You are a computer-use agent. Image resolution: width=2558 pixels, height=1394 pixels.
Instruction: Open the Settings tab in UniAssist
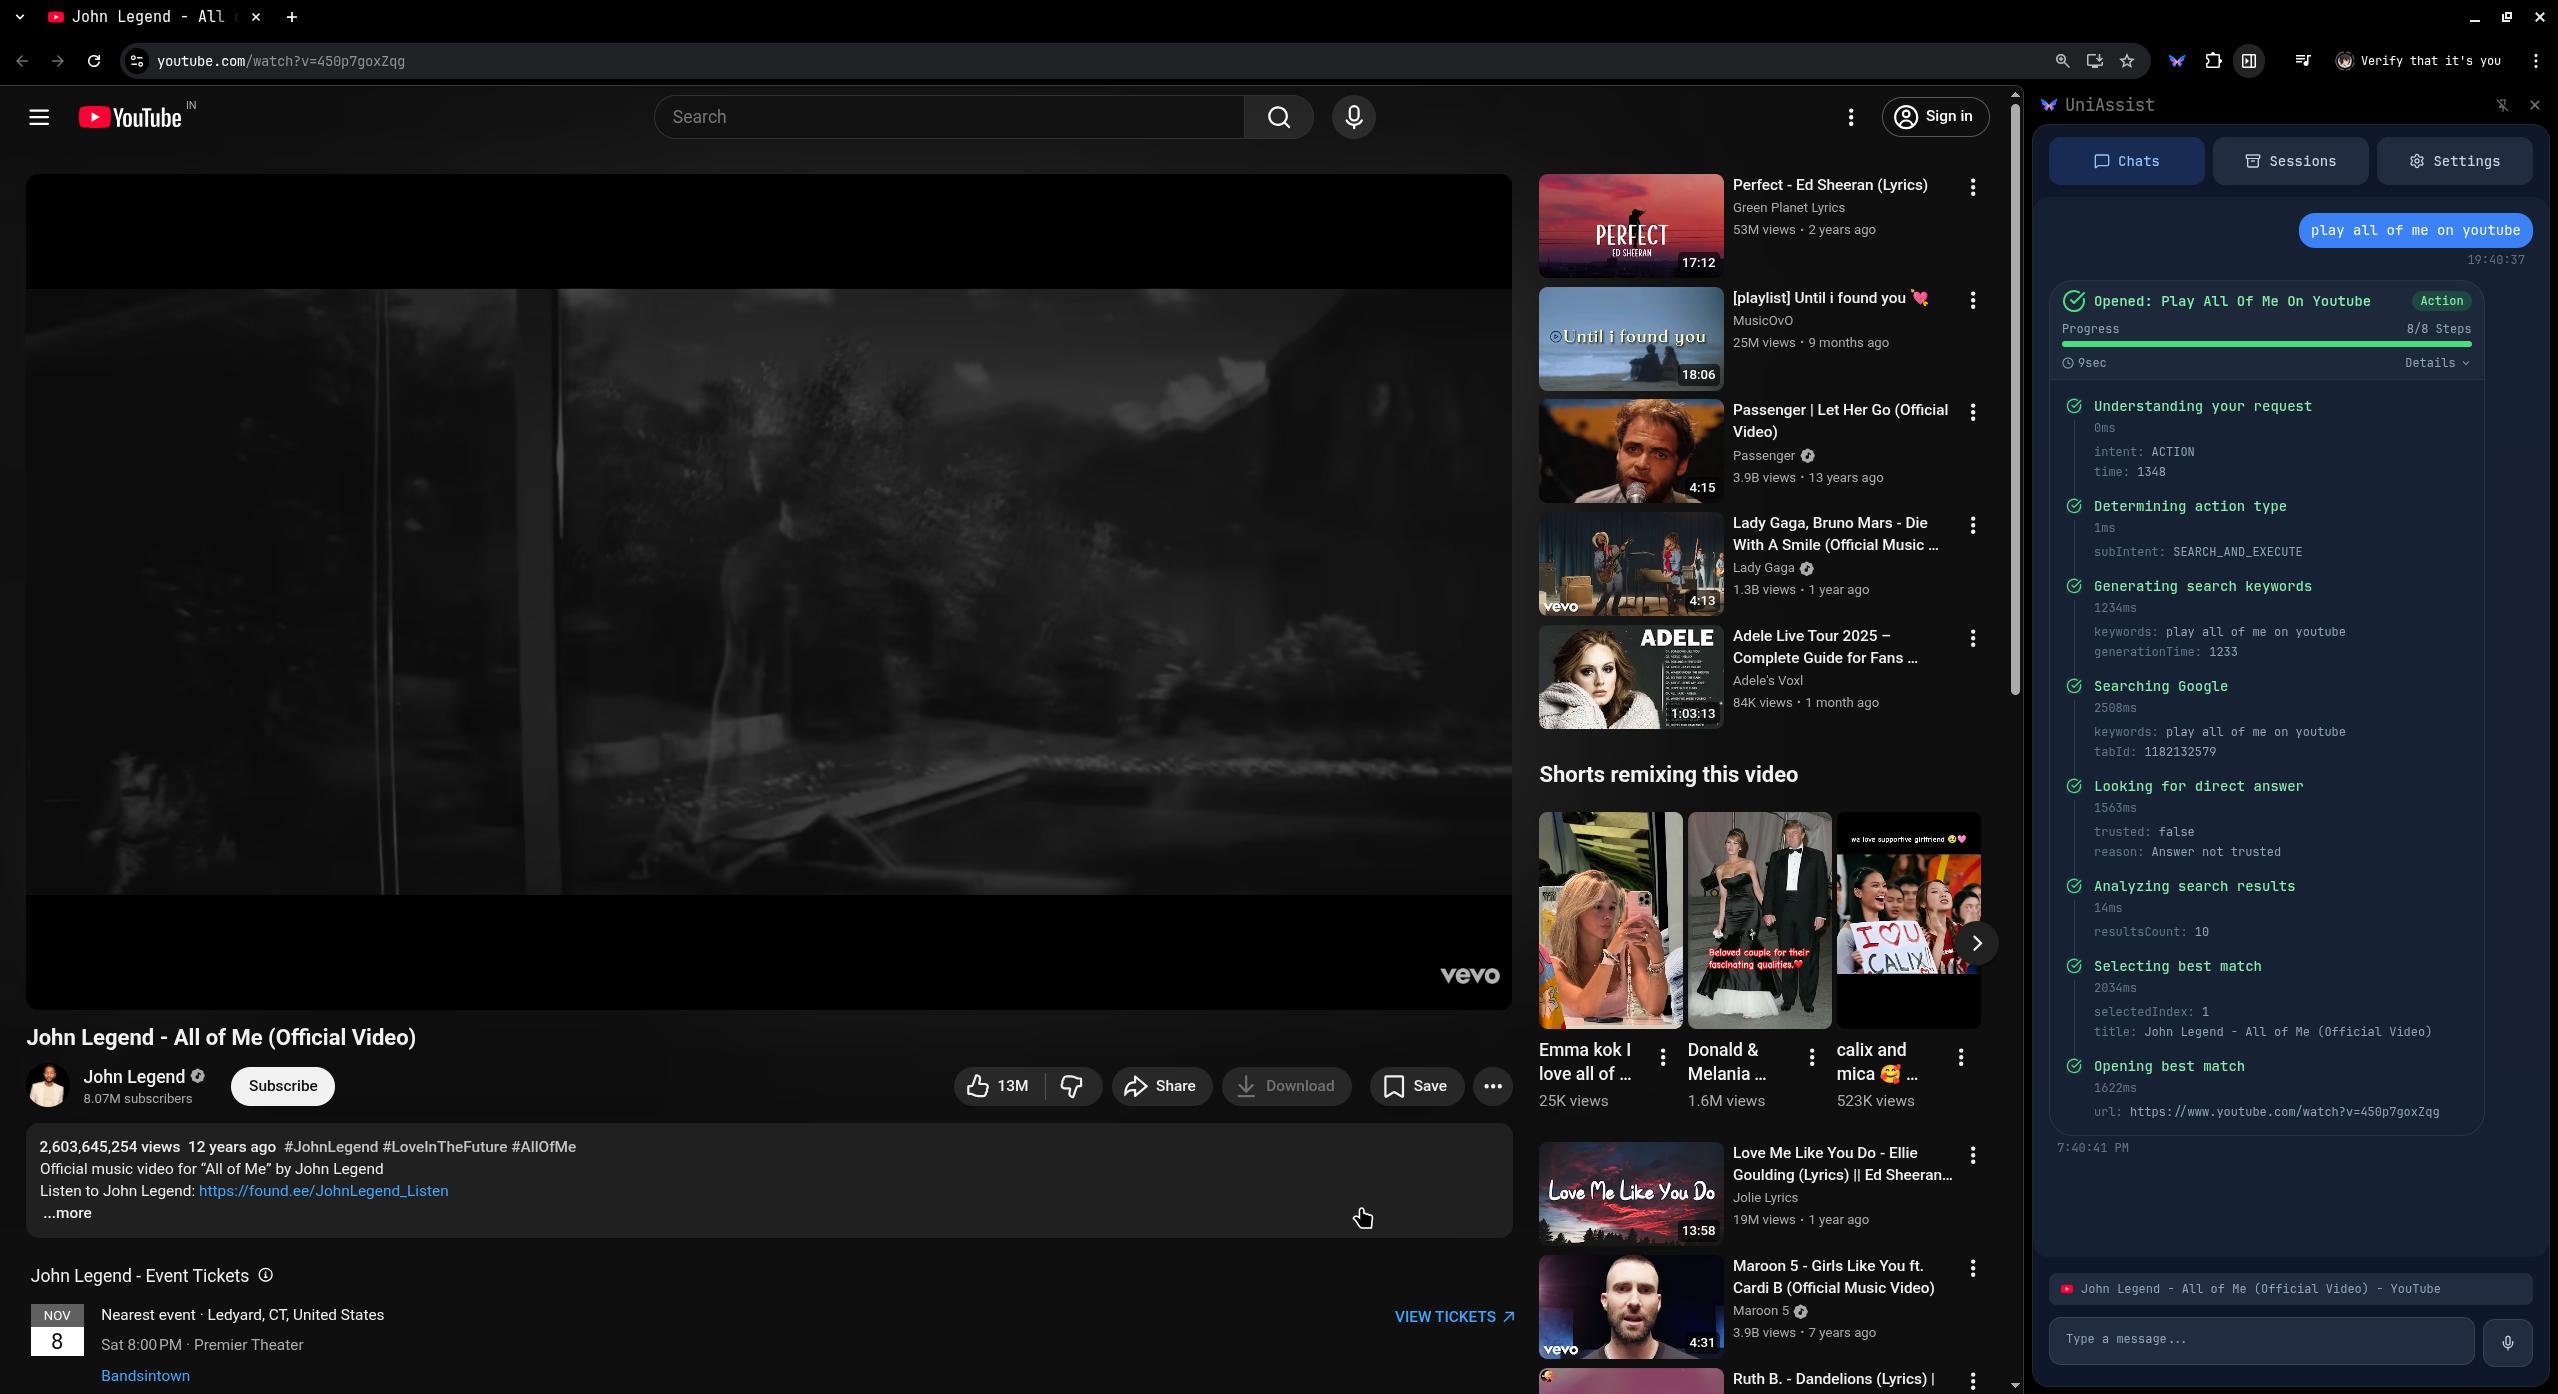(2454, 161)
